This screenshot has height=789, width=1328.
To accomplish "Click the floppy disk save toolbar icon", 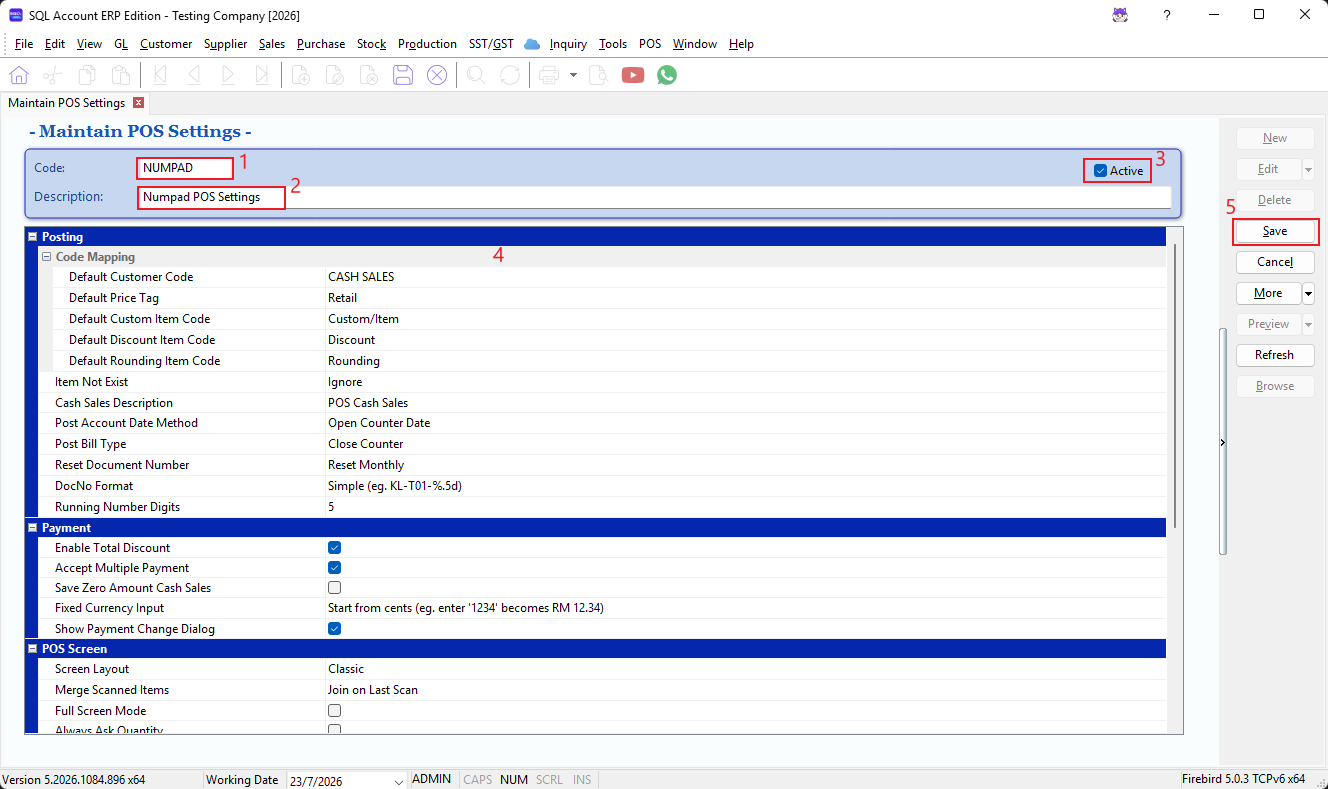I will tap(403, 75).
